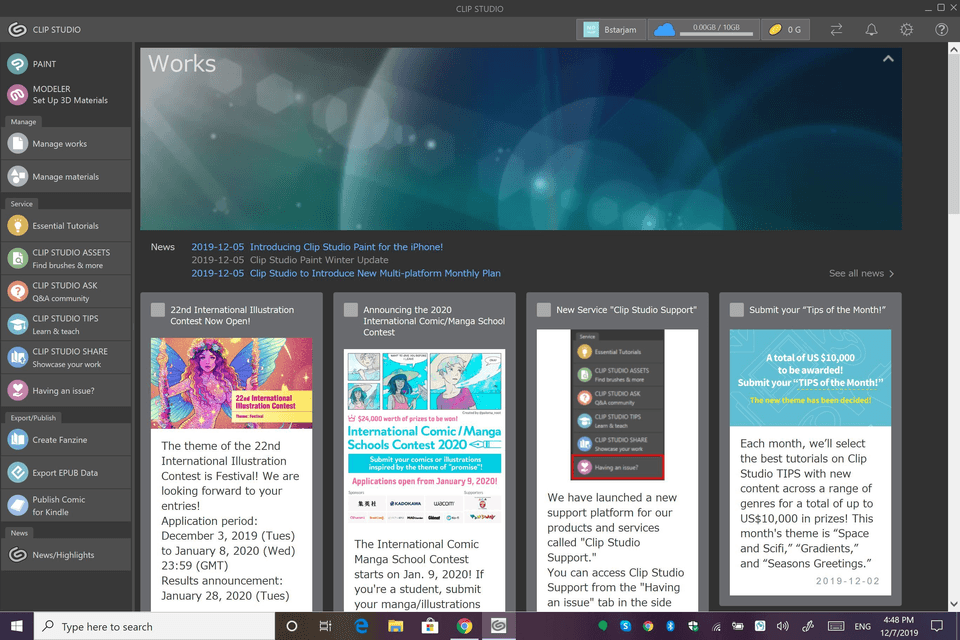960x640 pixels.
Task: Open settings with the gear icon
Action: 906,30
